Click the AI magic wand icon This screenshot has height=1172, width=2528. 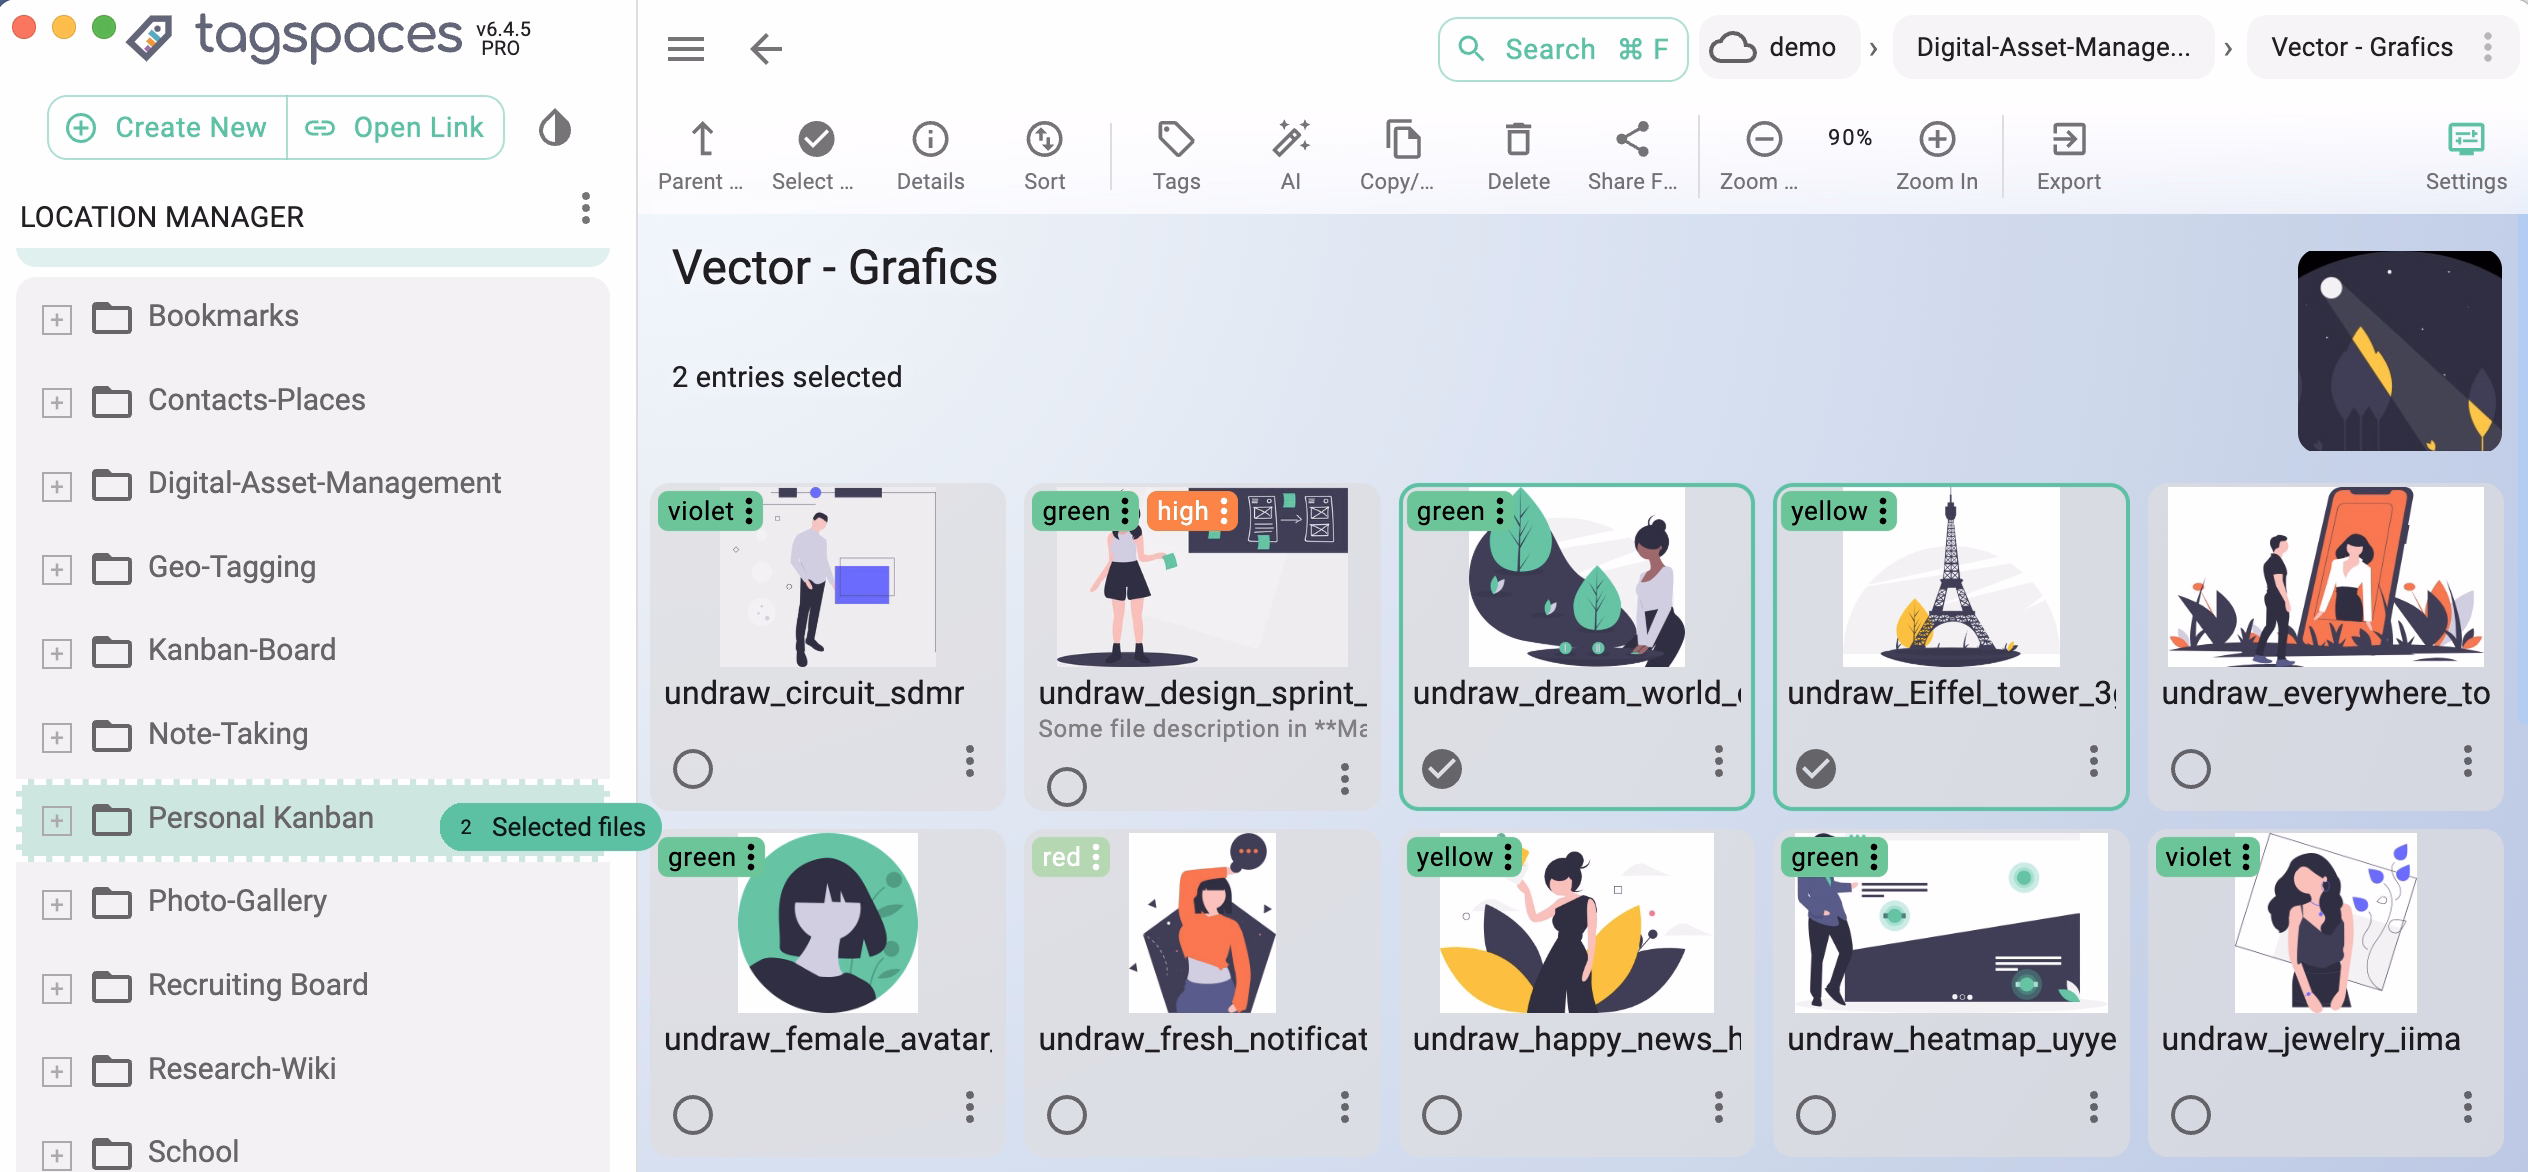click(x=1290, y=152)
